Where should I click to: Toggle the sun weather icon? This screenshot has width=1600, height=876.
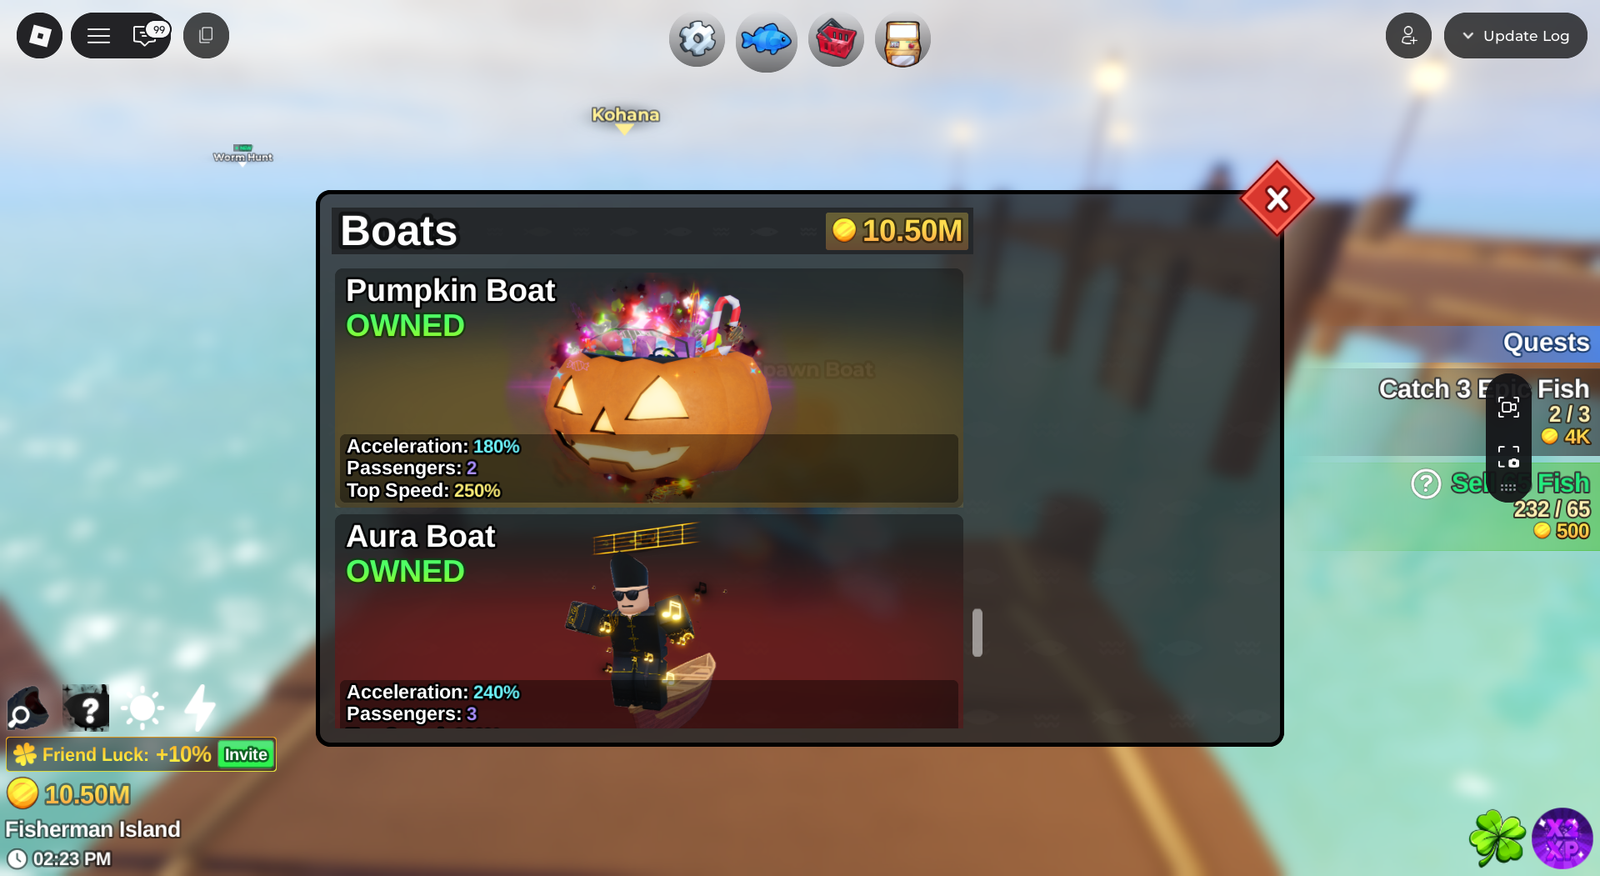[x=143, y=708]
